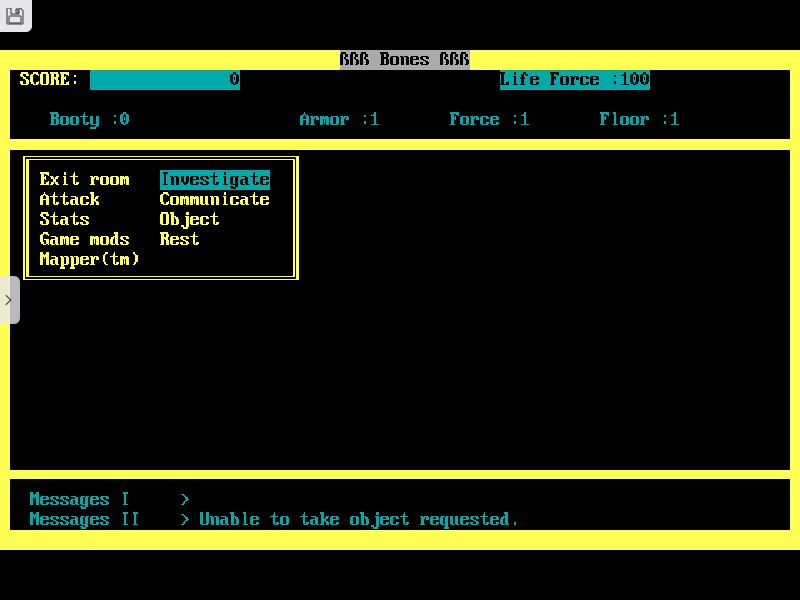Choose Communicate in the action menu
800x600 pixels.
pos(214,199)
